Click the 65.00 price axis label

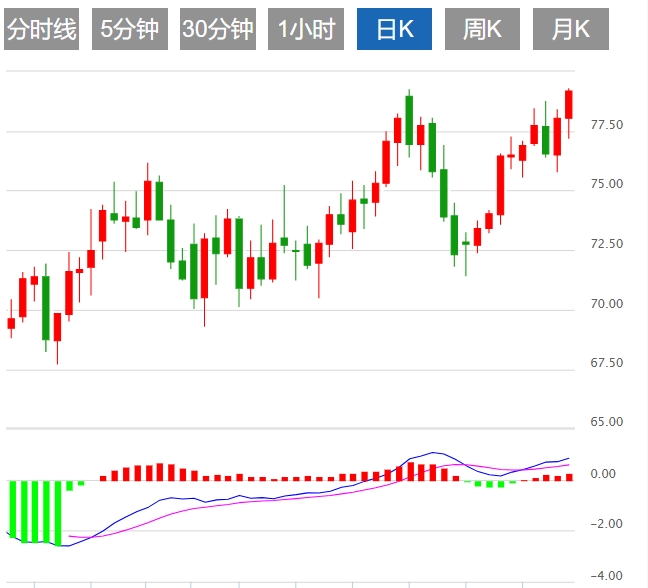[x=607, y=422]
